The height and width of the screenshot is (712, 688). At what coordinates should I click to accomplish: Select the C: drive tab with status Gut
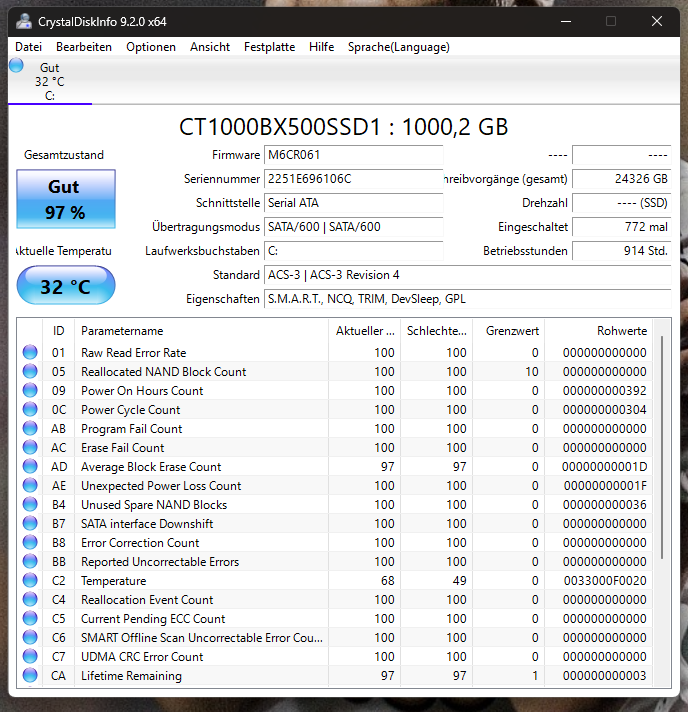pyautogui.click(x=49, y=80)
